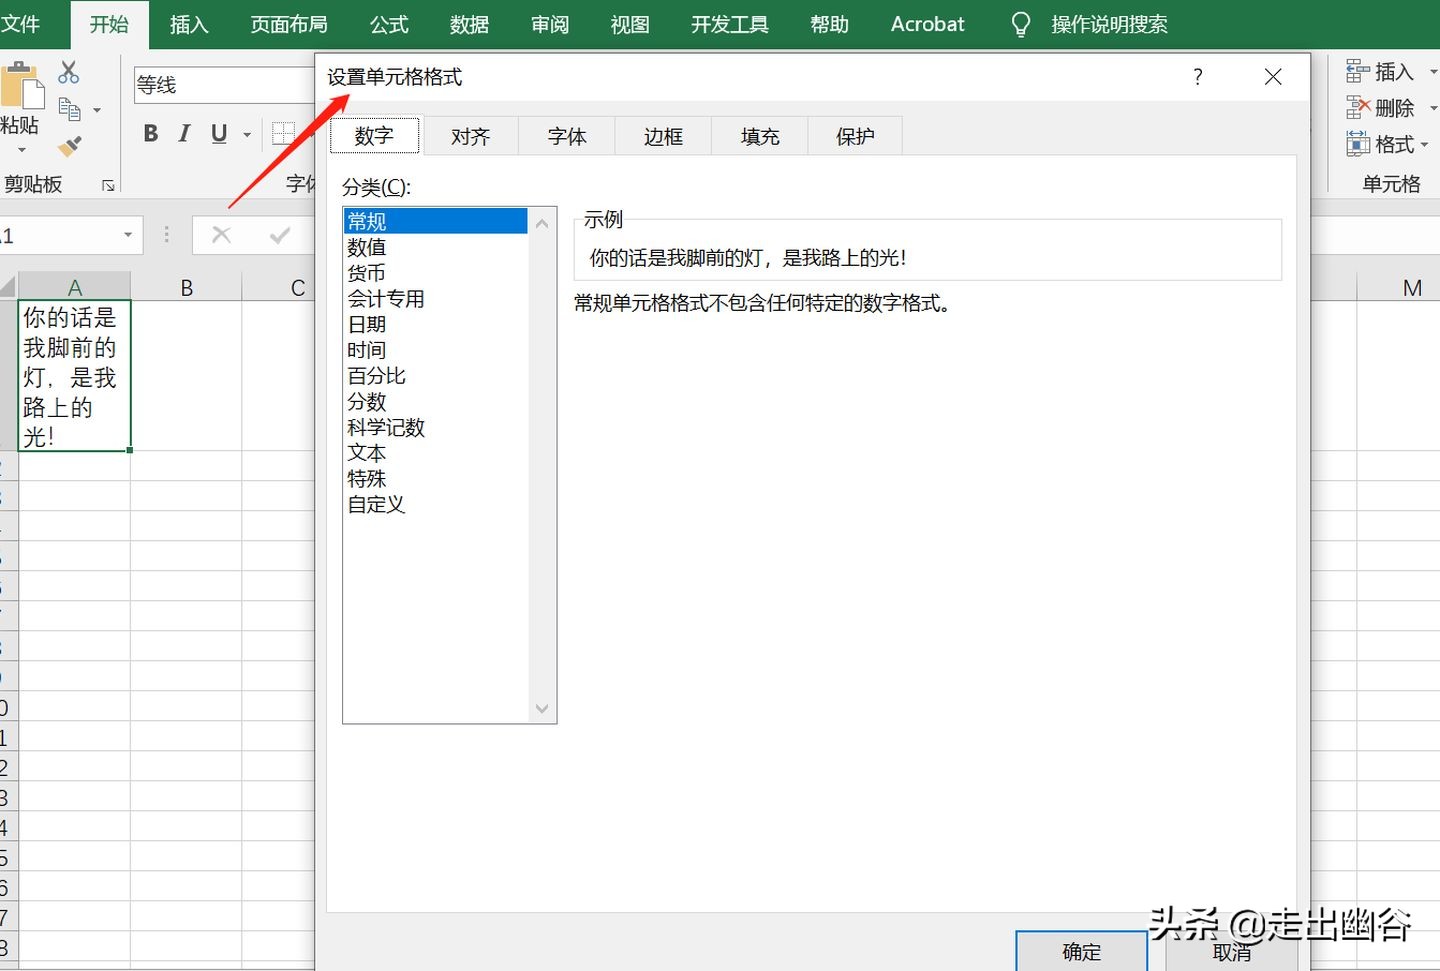Open the 帮助 ribbon tab
Image resolution: width=1440 pixels, height=971 pixels.
(x=829, y=24)
